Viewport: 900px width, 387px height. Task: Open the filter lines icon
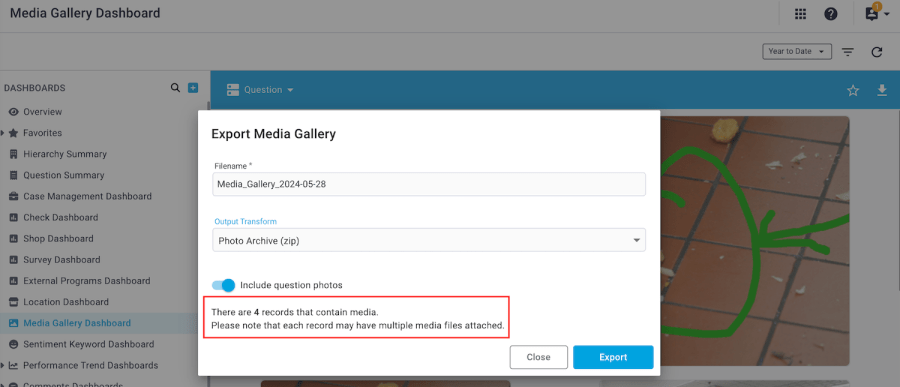[x=848, y=52]
